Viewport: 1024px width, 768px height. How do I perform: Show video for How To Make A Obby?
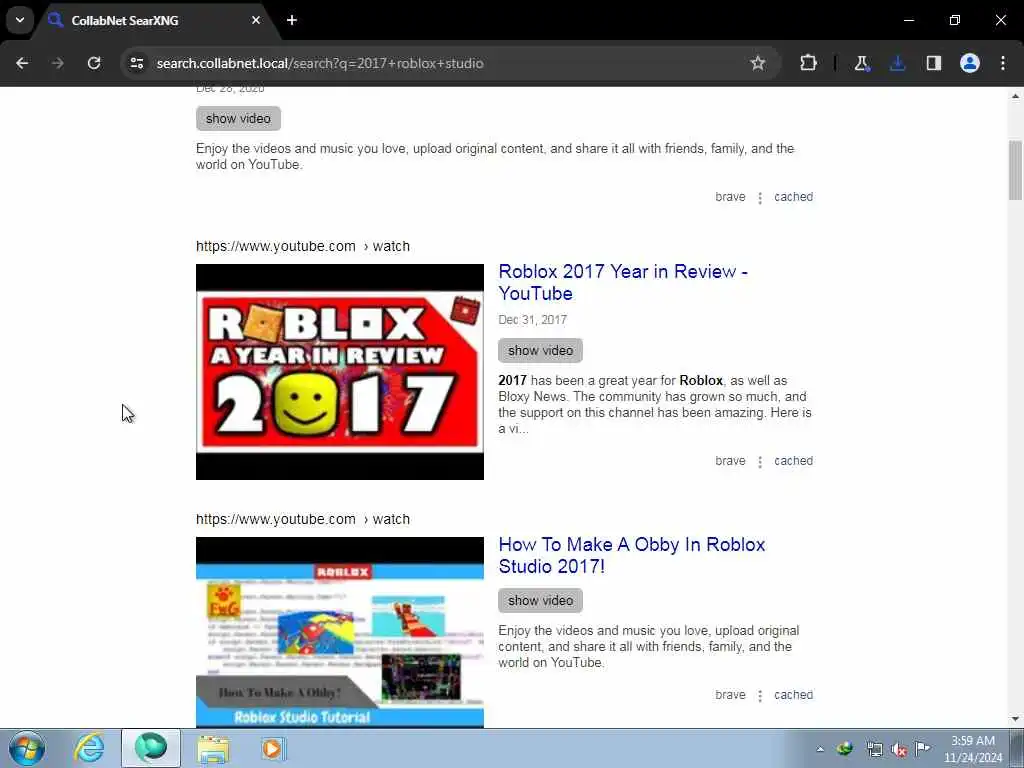[x=540, y=601]
